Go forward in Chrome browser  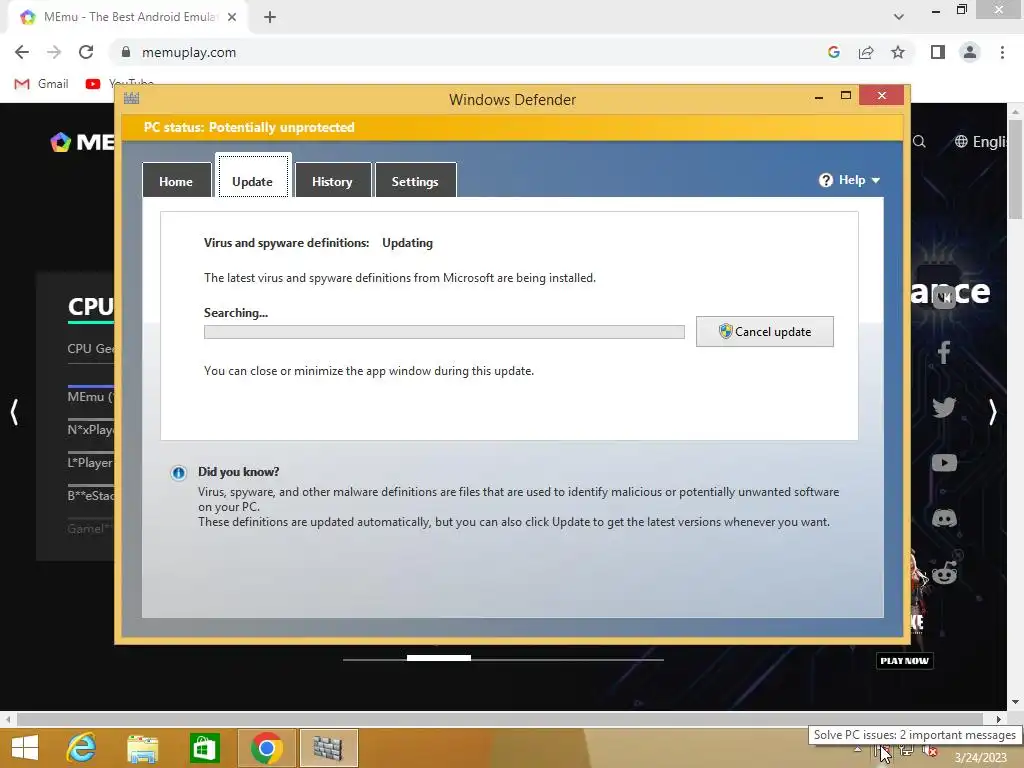pyautogui.click(x=54, y=52)
